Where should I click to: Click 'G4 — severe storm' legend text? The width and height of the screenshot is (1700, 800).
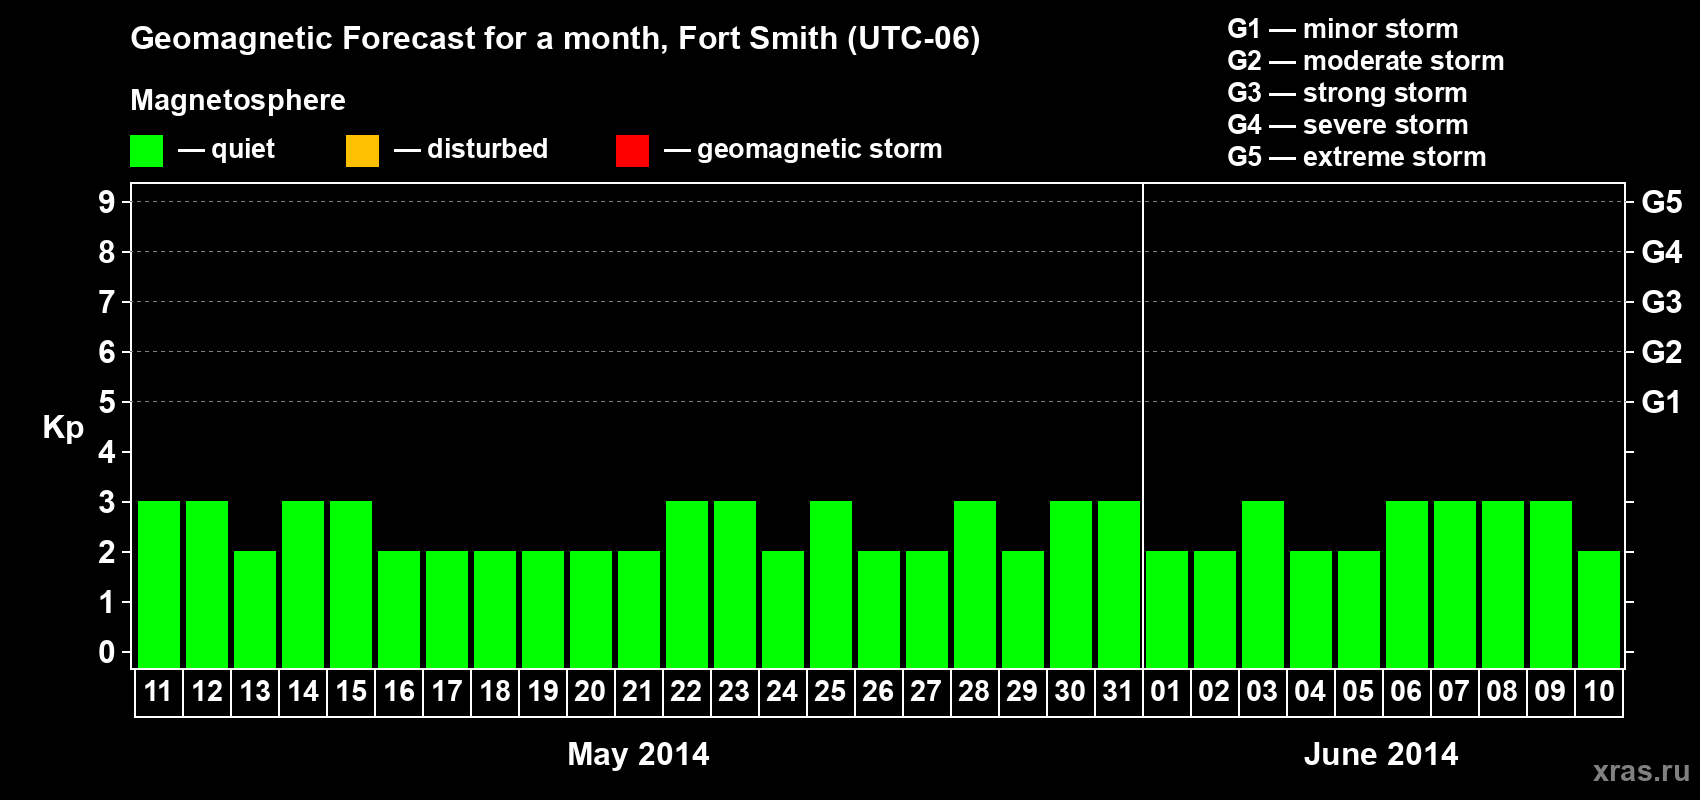pyautogui.click(x=1348, y=125)
